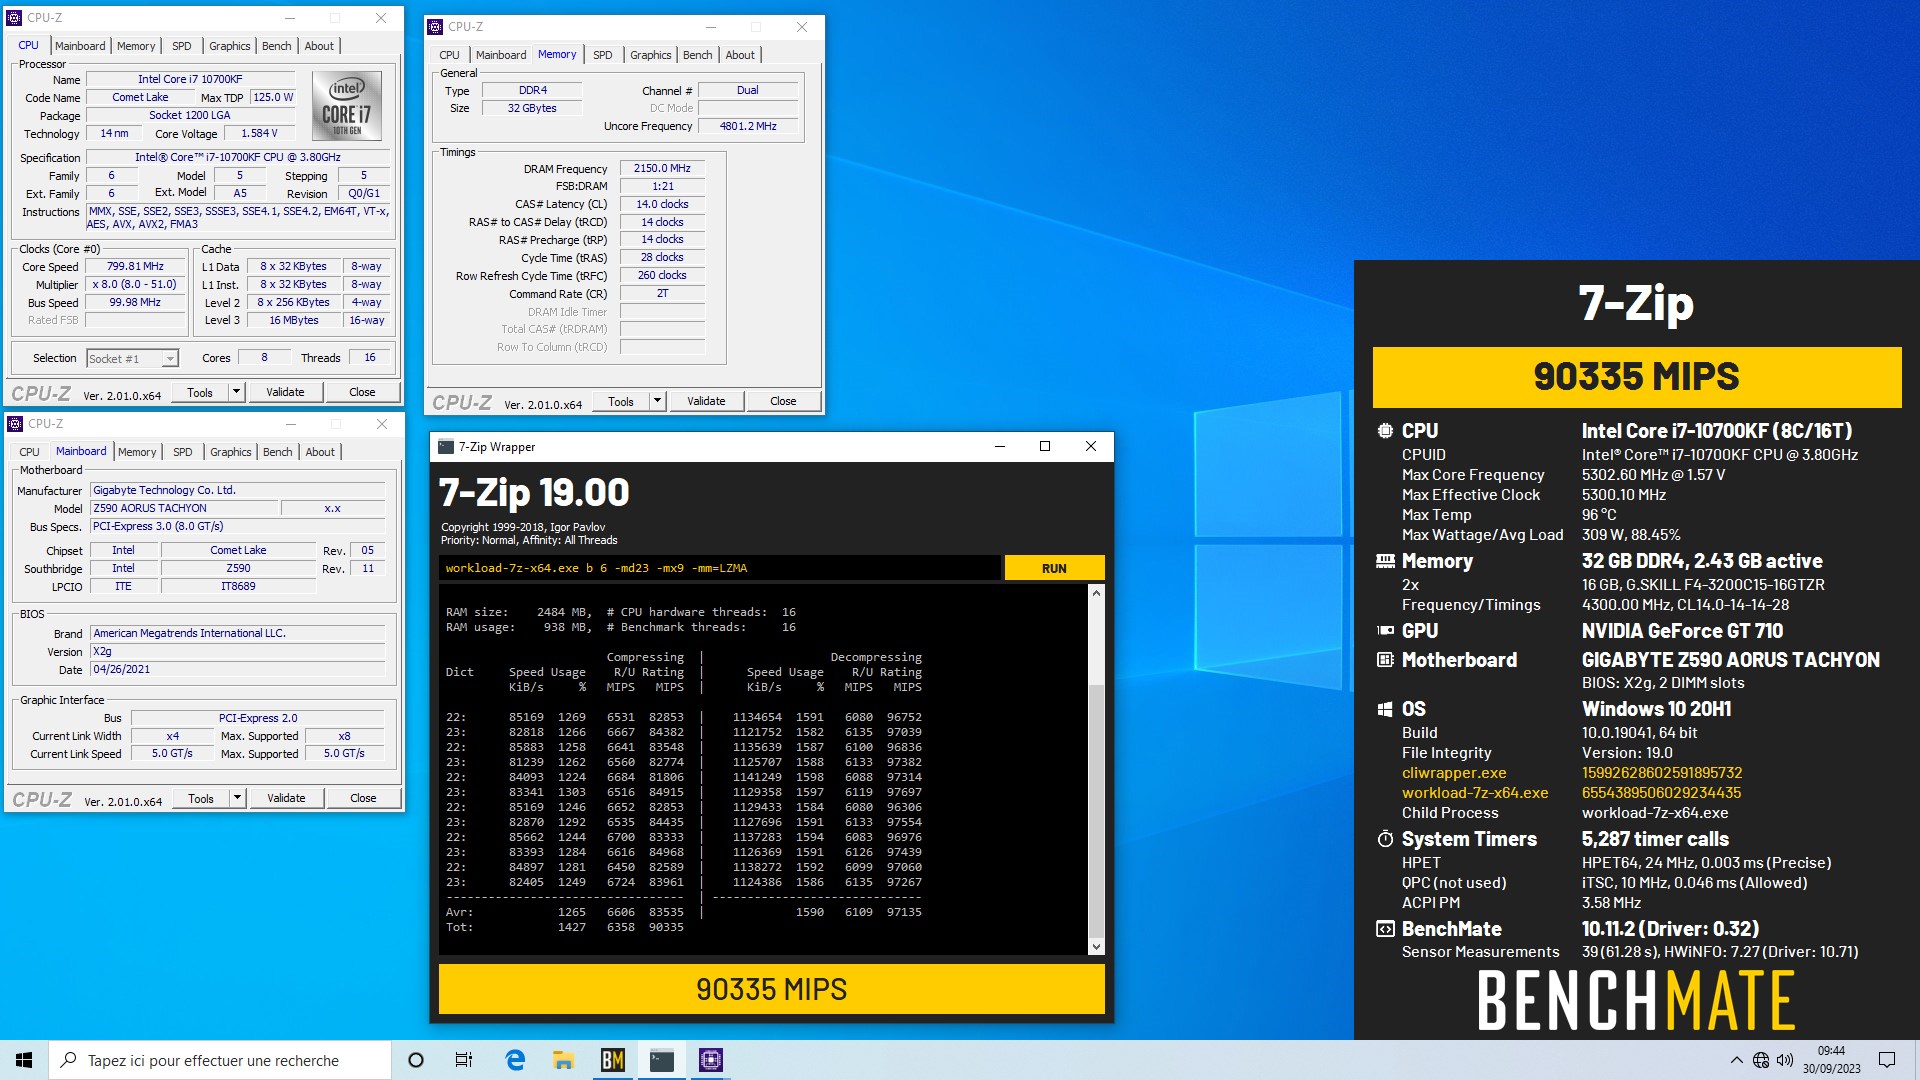Click the Z590 AORUS TACHYON model field
This screenshot has height=1080, width=1920.
coord(184,508)
